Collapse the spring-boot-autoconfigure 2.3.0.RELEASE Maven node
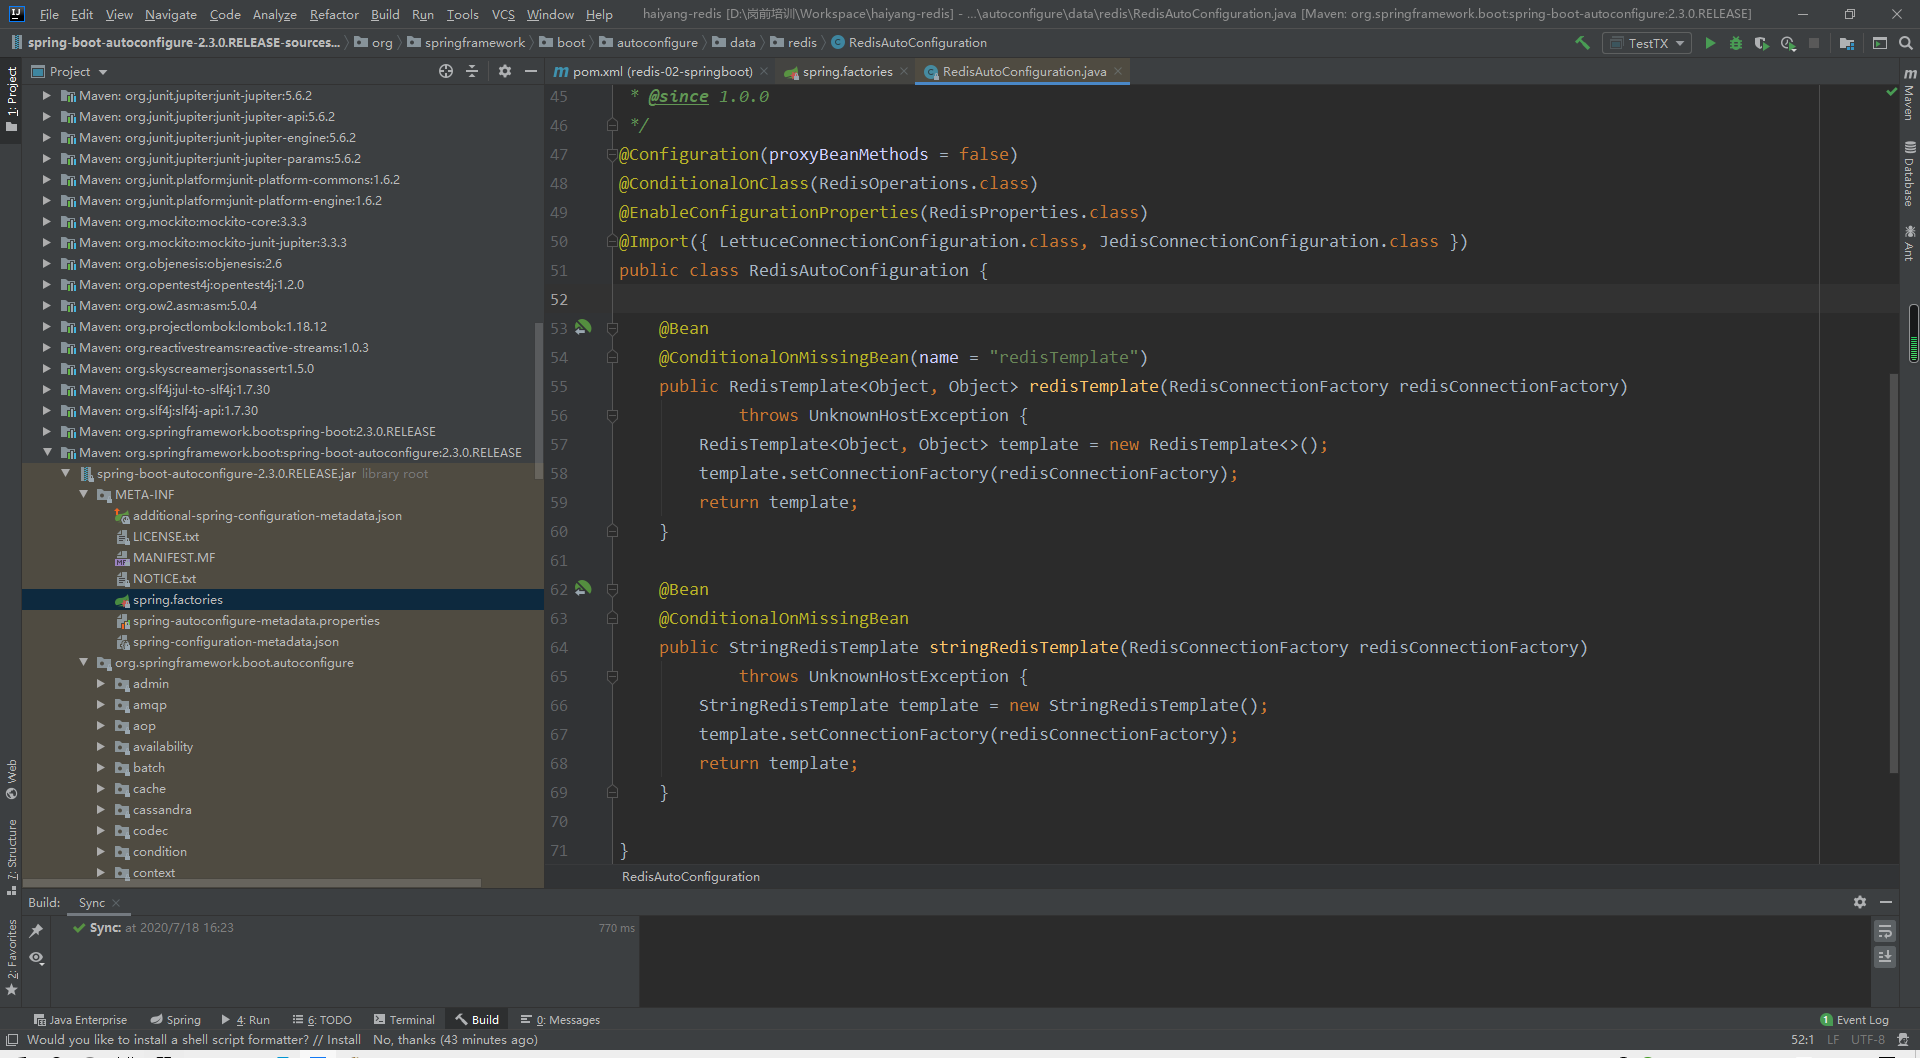The image size is (1920, 1058). click(47, 452)
